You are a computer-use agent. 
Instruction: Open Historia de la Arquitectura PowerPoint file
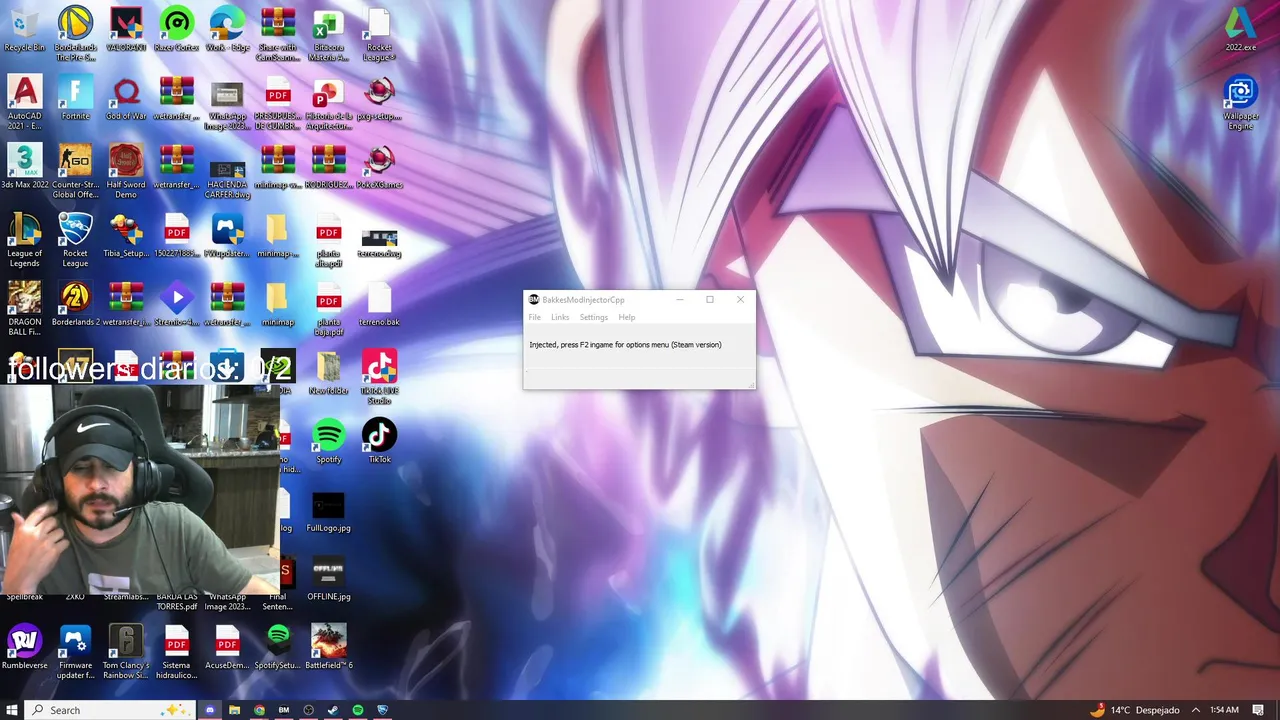(x=328, y=102)
